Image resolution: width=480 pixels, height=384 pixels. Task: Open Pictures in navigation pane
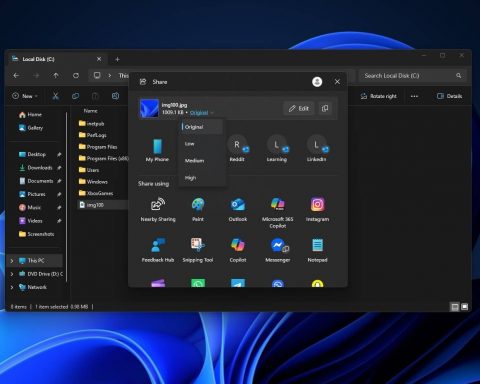click(32, 194)
